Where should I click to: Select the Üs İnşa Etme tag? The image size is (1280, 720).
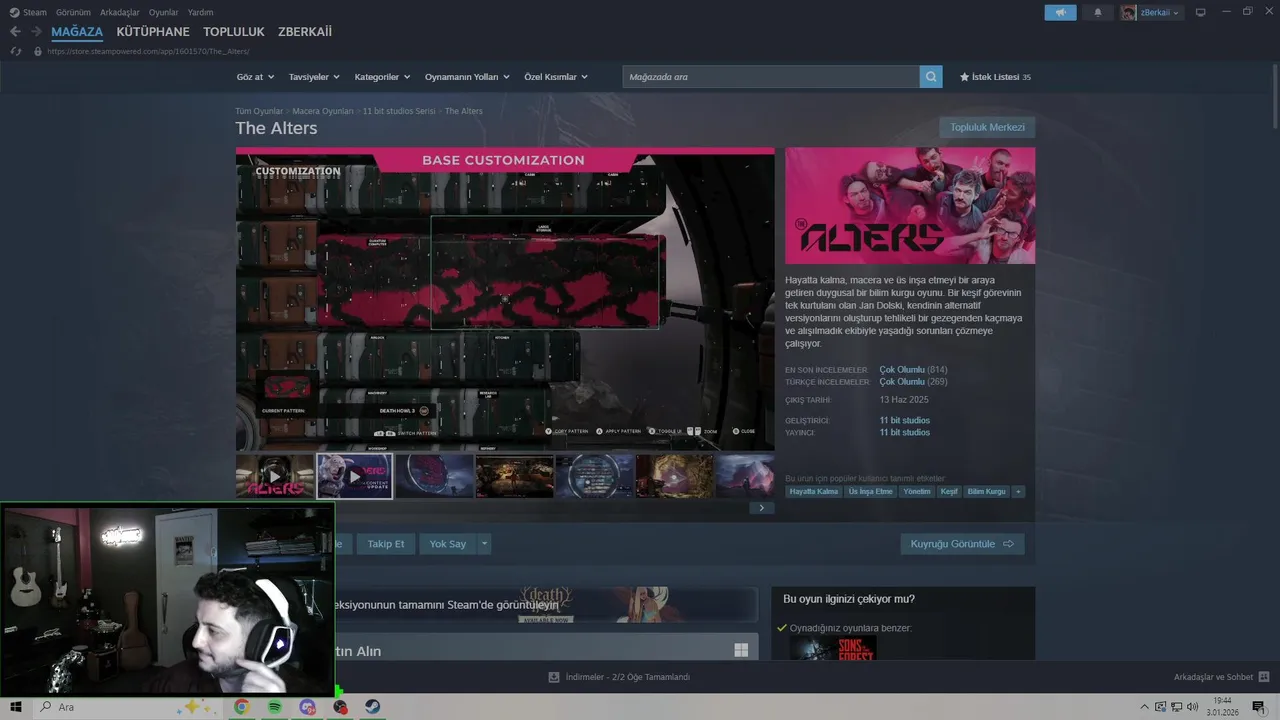pos(871,492)
